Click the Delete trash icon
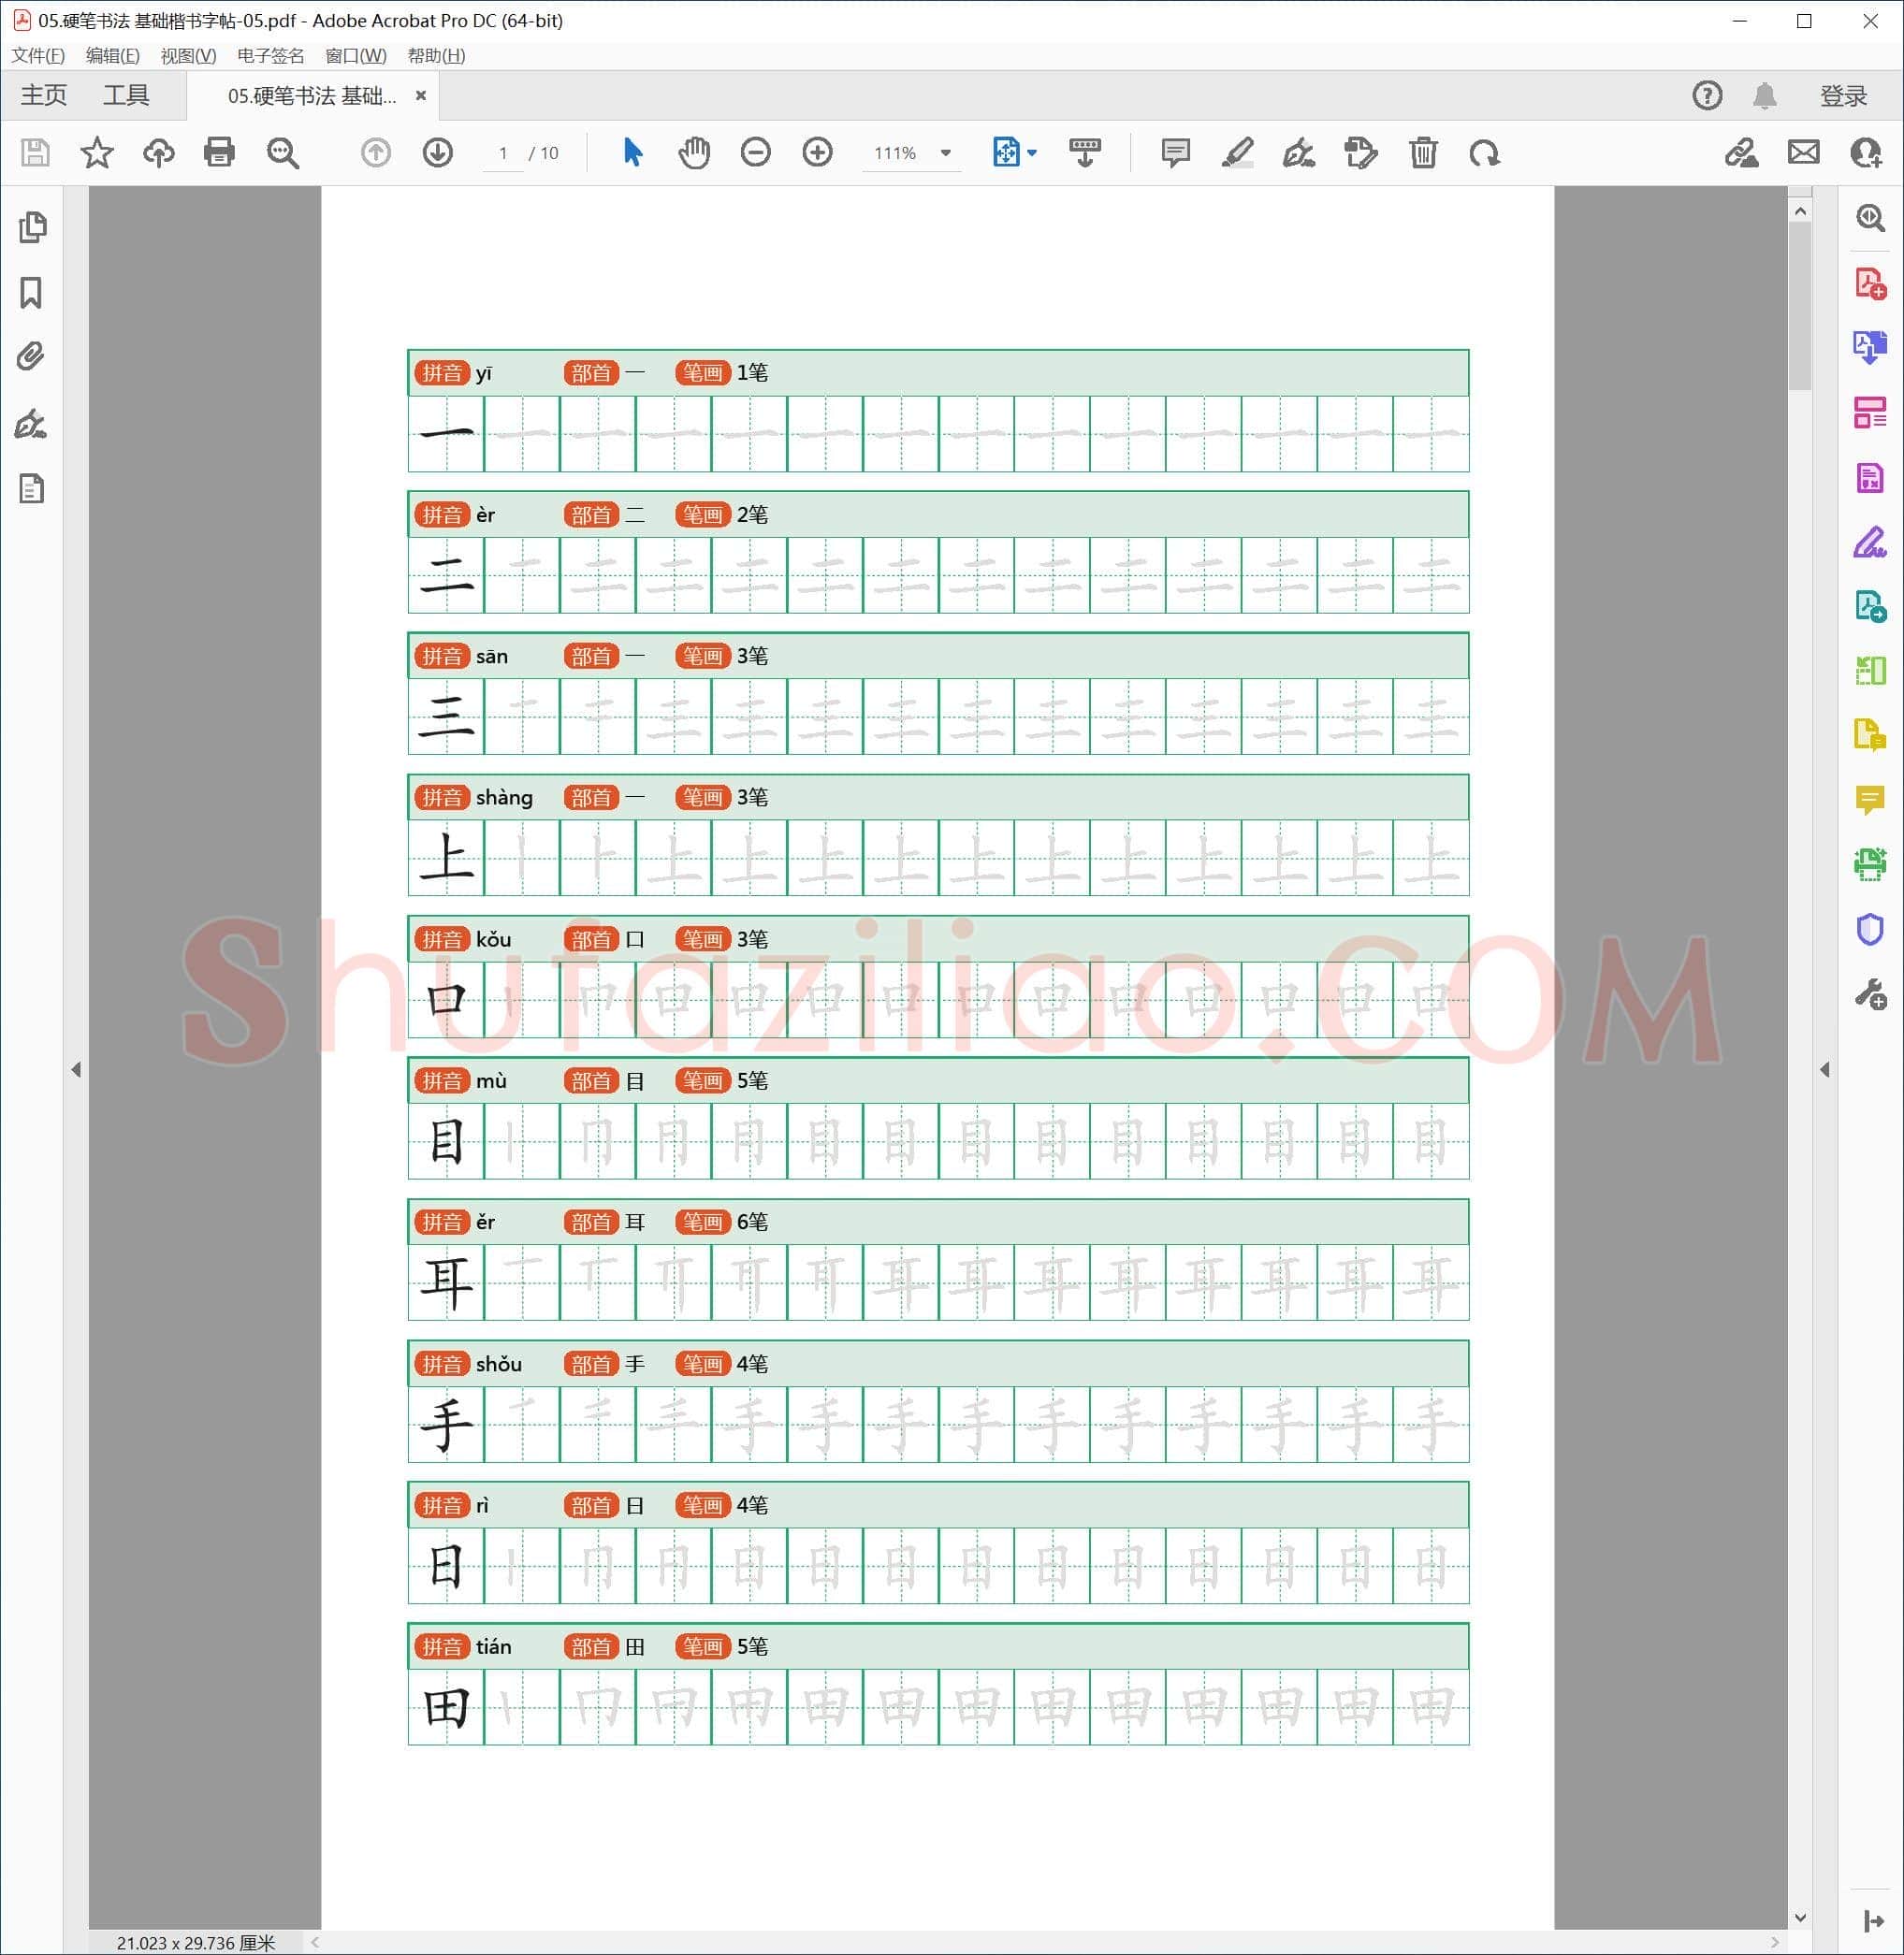The width and height of the screenshot is (1904, 1955). point(1423,153)
